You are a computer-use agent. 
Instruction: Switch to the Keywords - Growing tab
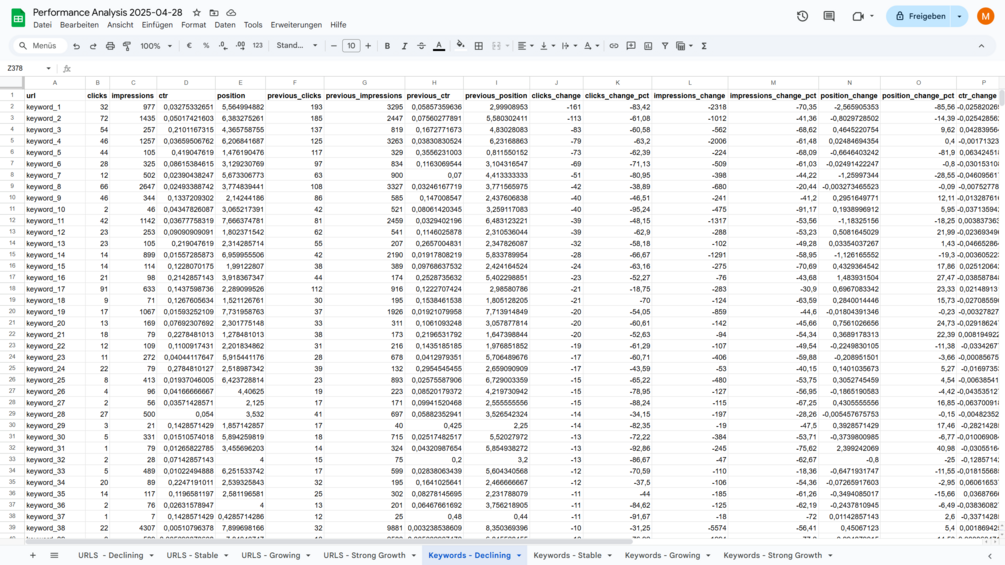point(662,555)
